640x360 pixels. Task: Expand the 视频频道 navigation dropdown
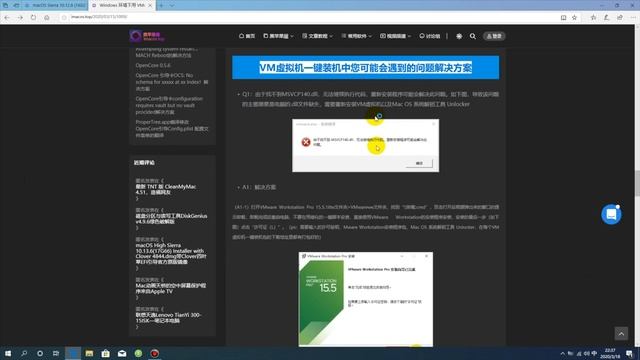[396, 36]
